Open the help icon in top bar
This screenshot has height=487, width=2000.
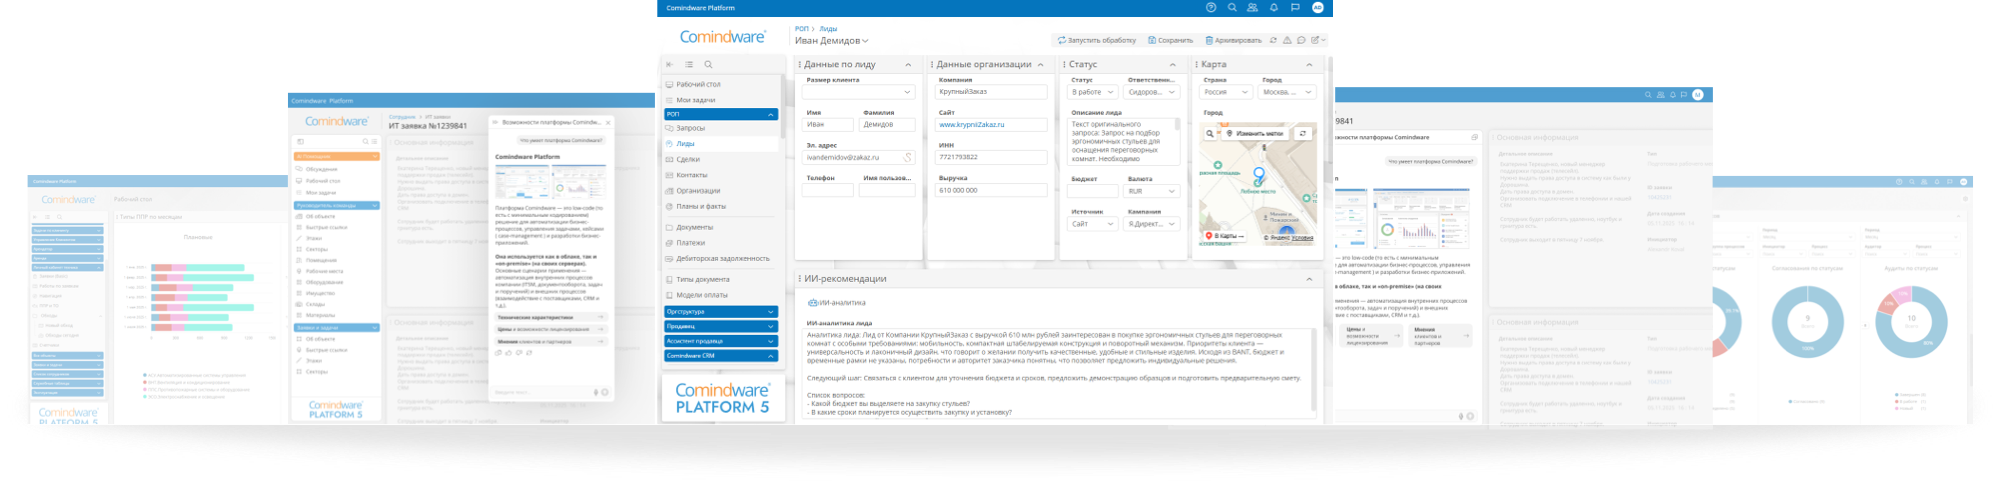tap(1211, 8)
